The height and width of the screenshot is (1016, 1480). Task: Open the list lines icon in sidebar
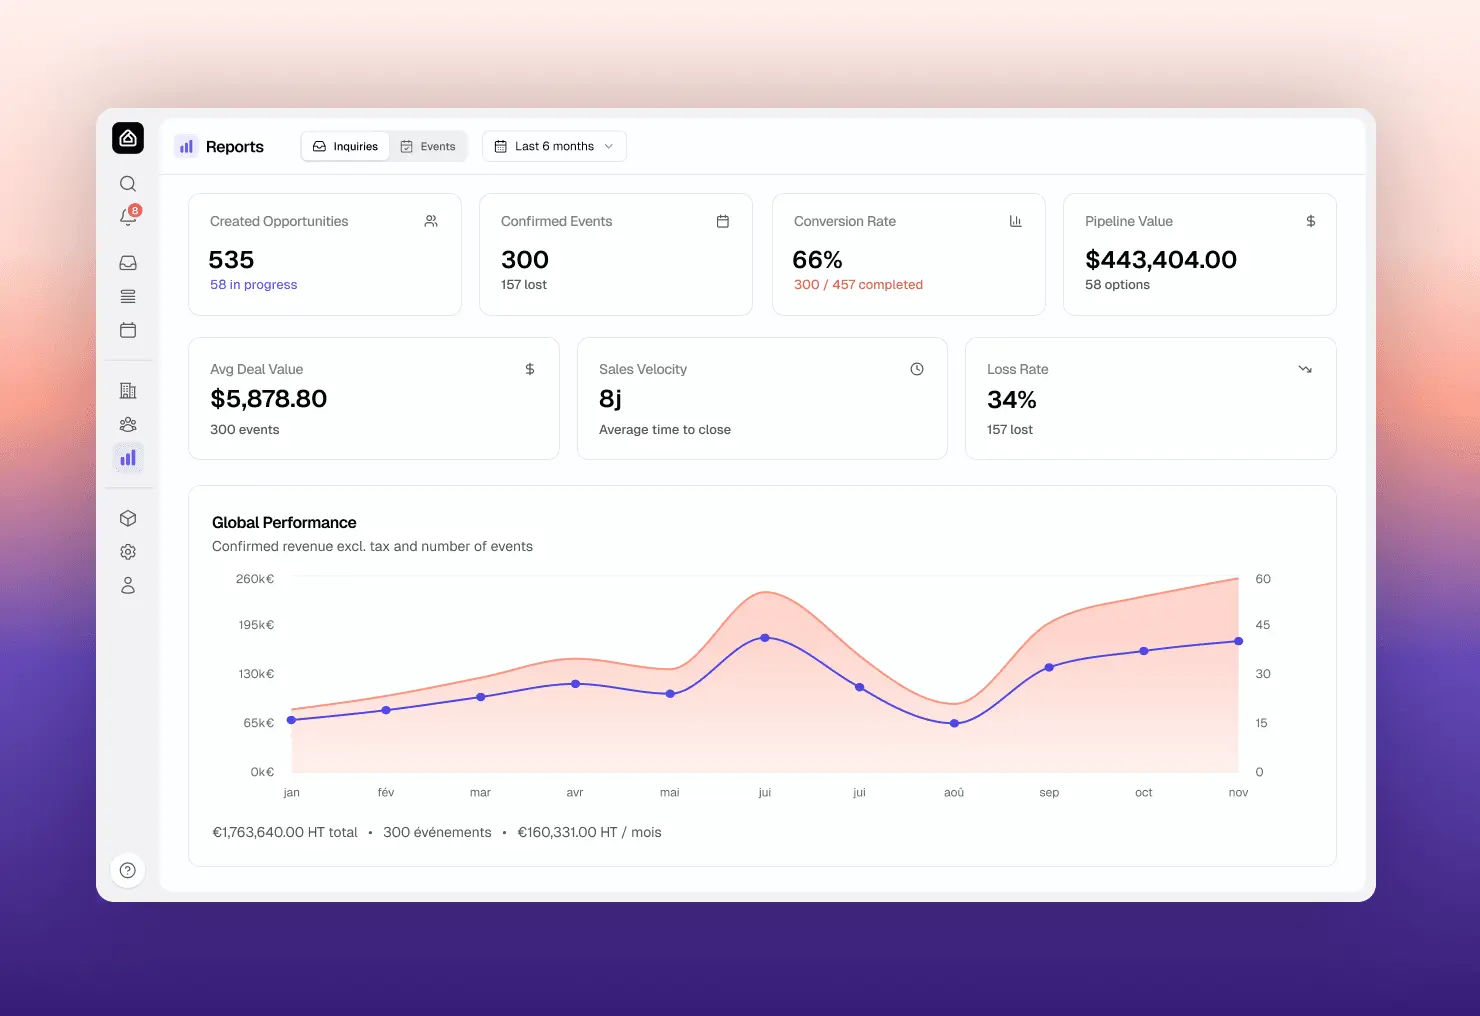click(128, 297)
